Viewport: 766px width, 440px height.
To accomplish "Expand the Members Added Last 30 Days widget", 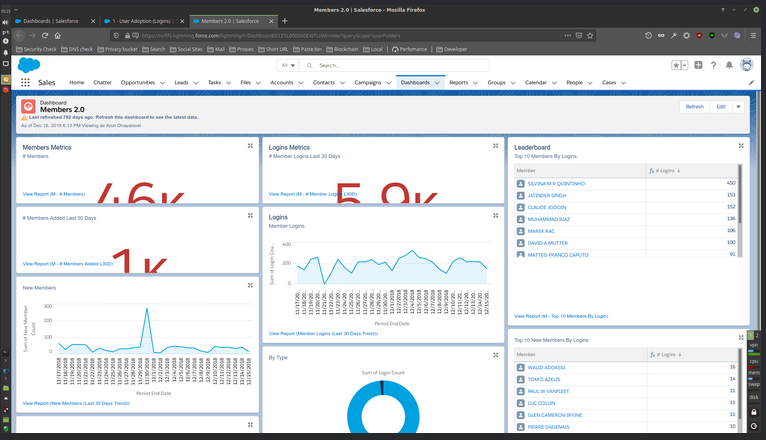I will coord(250,215).
